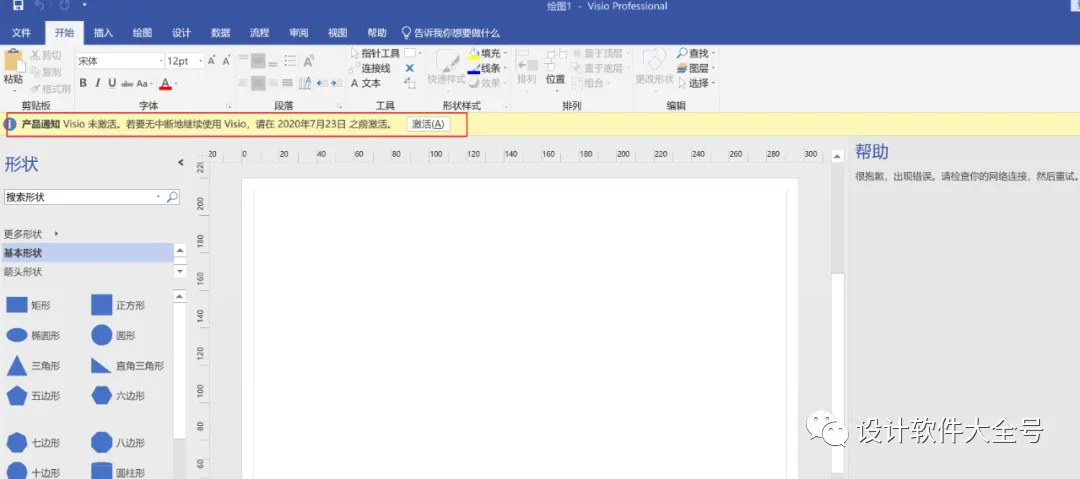Viewport: 1080px width, 479px height.
Task: Open the rectangle drawing tool dropdown
Action: click(x=420, y=53)
